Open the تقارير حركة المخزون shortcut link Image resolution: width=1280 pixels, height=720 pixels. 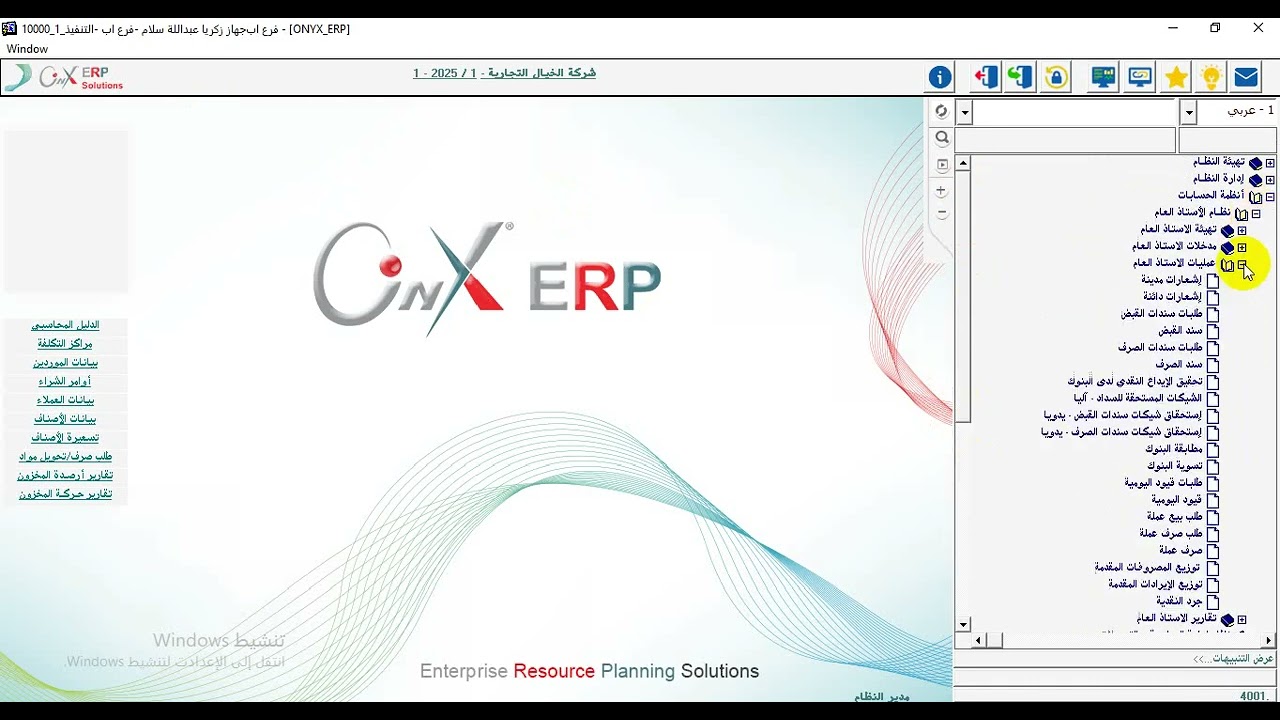point(65,494)
